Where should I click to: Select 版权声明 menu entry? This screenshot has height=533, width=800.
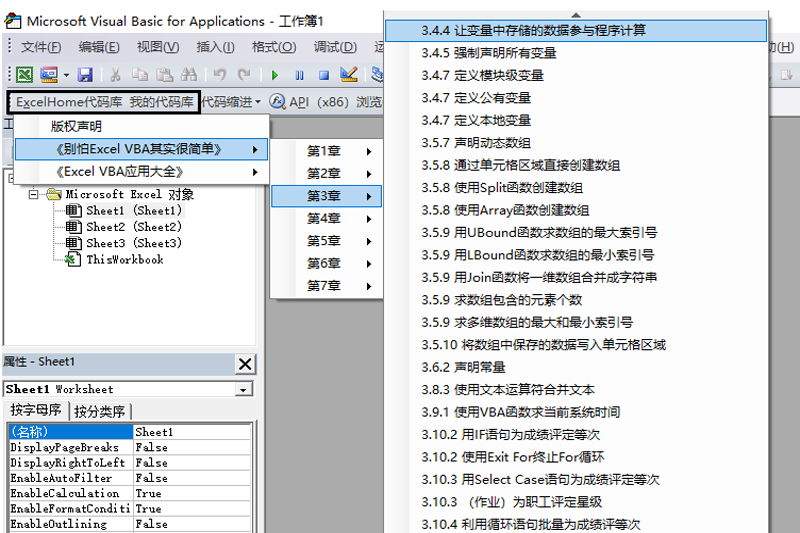tap(77, 126)
